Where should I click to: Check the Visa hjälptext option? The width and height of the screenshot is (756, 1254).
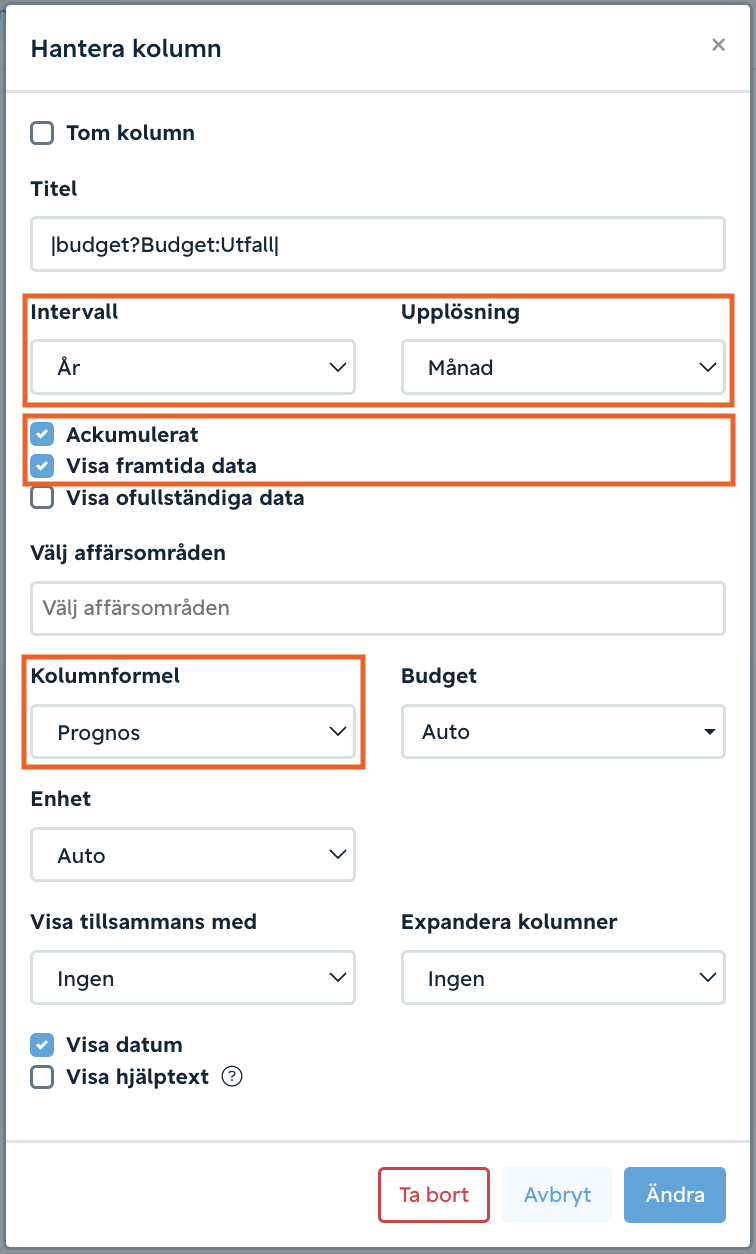click(42, 1077)
